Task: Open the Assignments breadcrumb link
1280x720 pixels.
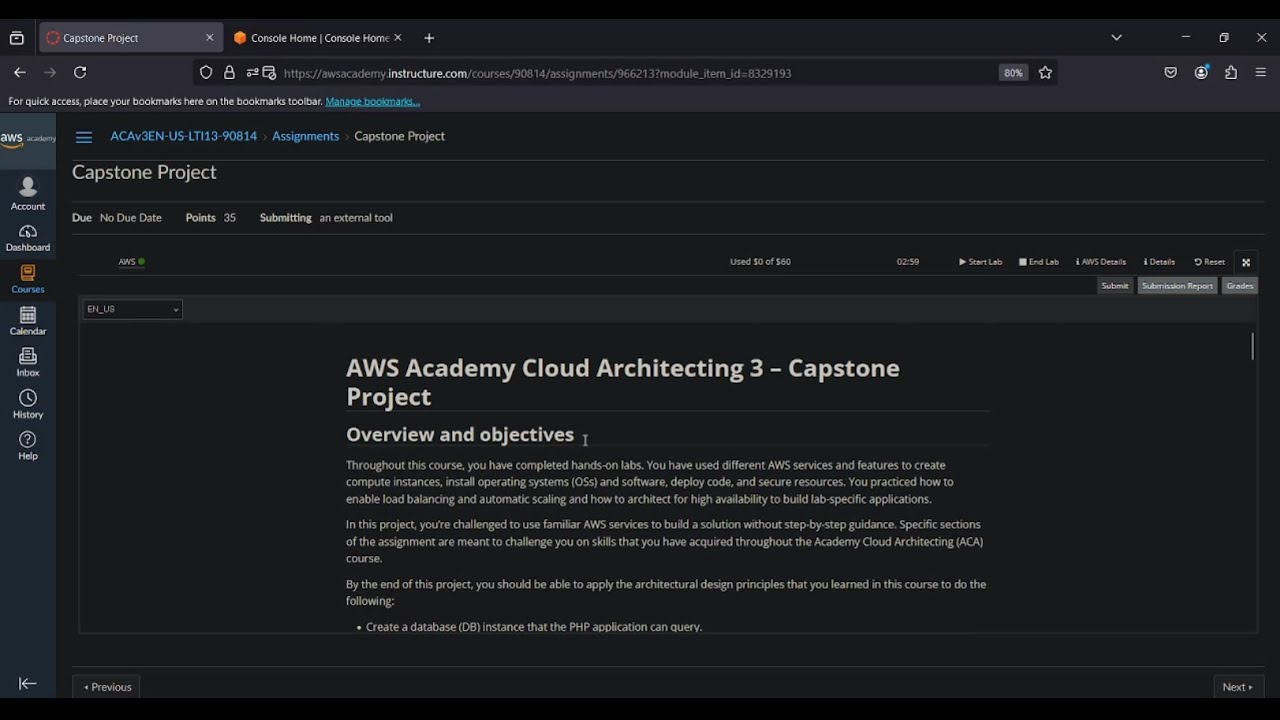Action: point(306,136)
